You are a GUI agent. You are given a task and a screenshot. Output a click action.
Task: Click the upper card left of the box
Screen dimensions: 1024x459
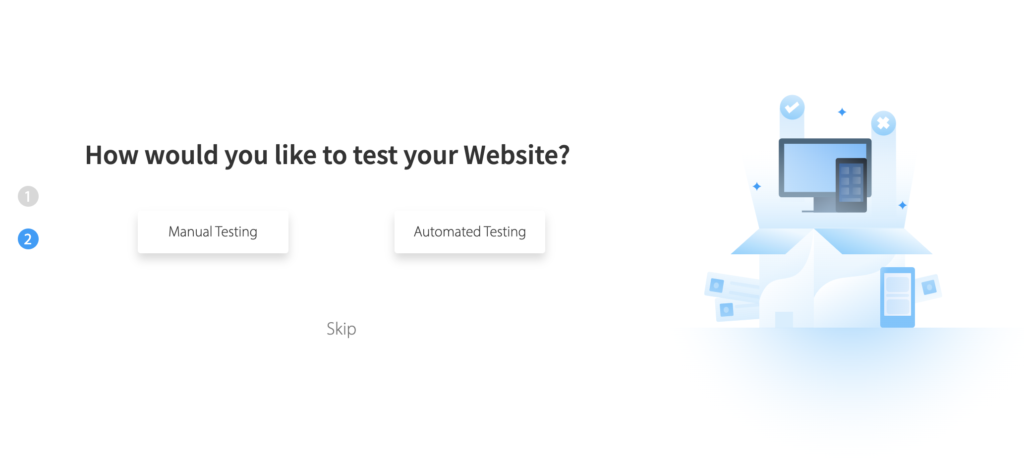click(733, 288)
